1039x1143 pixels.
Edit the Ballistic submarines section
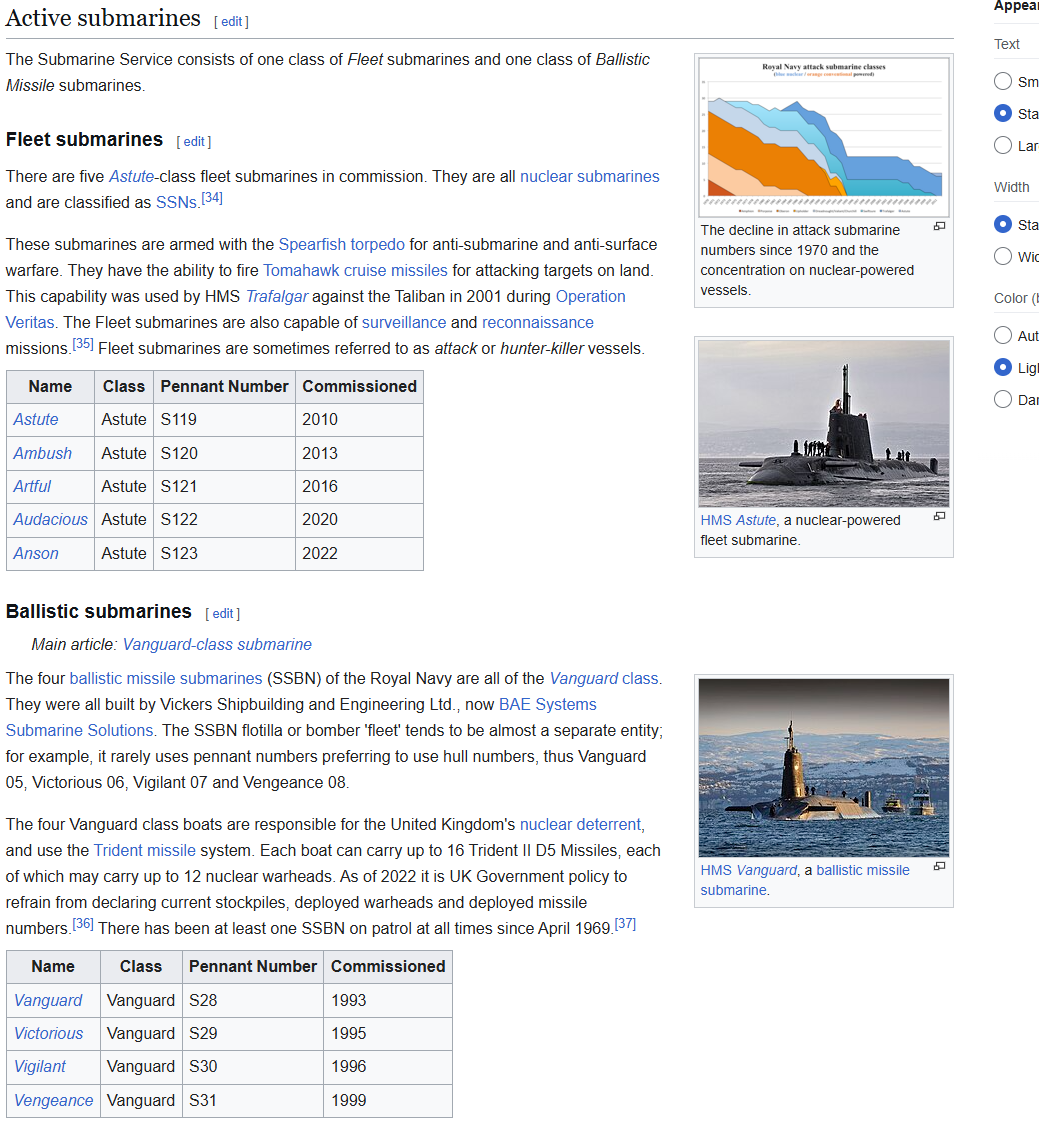pos(222,614)
